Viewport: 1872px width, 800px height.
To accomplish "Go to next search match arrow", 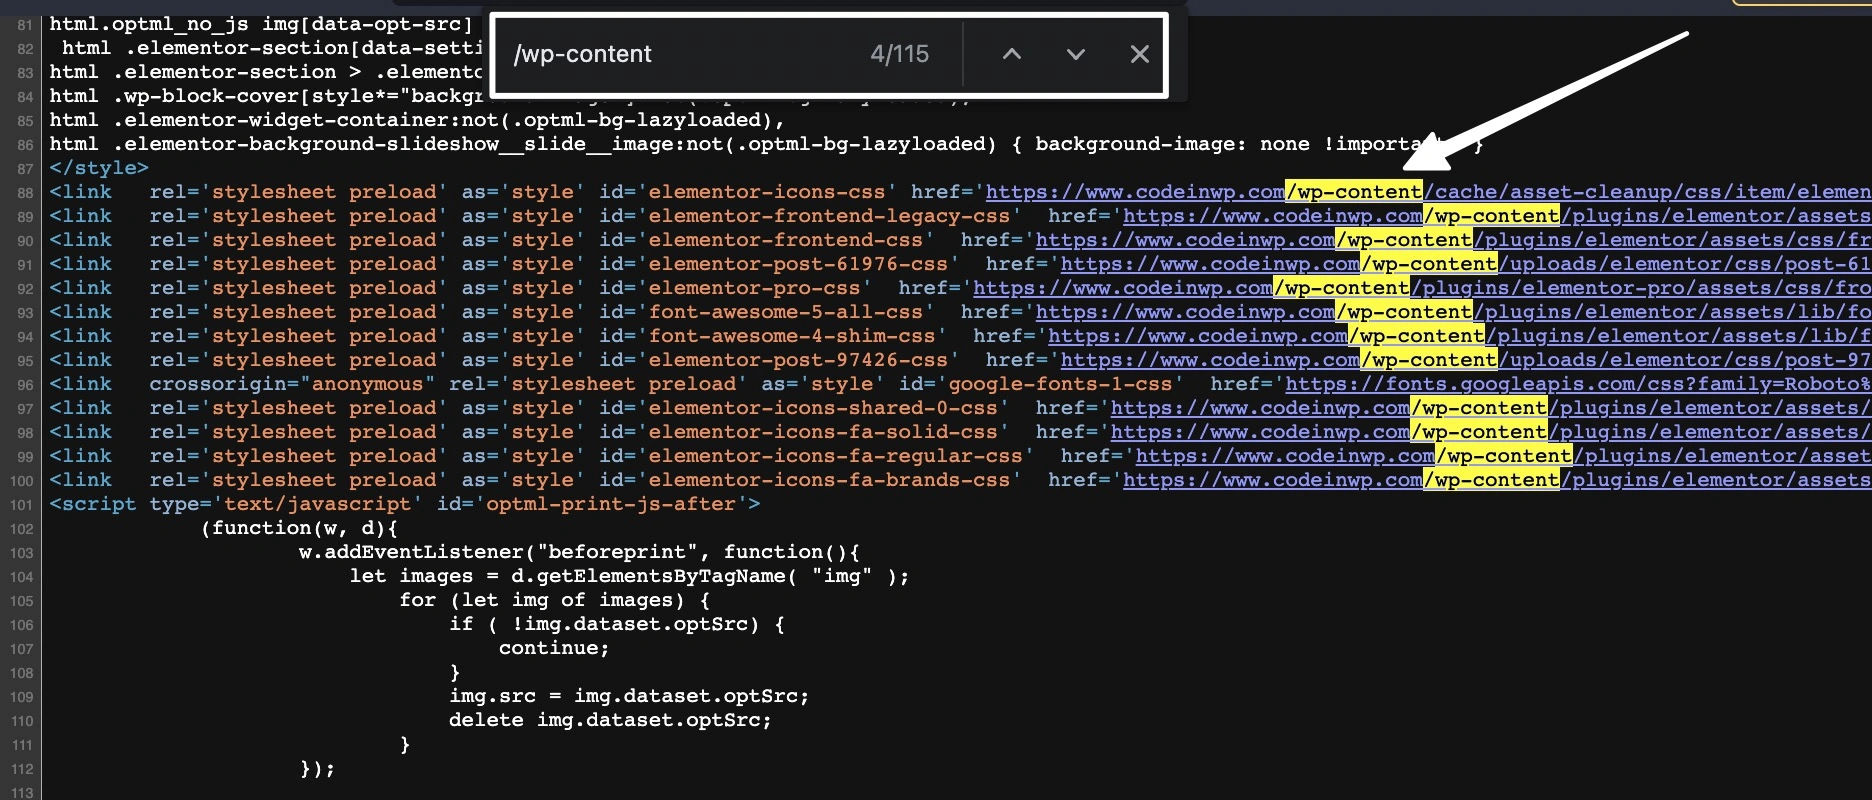I will point(1075,54).
